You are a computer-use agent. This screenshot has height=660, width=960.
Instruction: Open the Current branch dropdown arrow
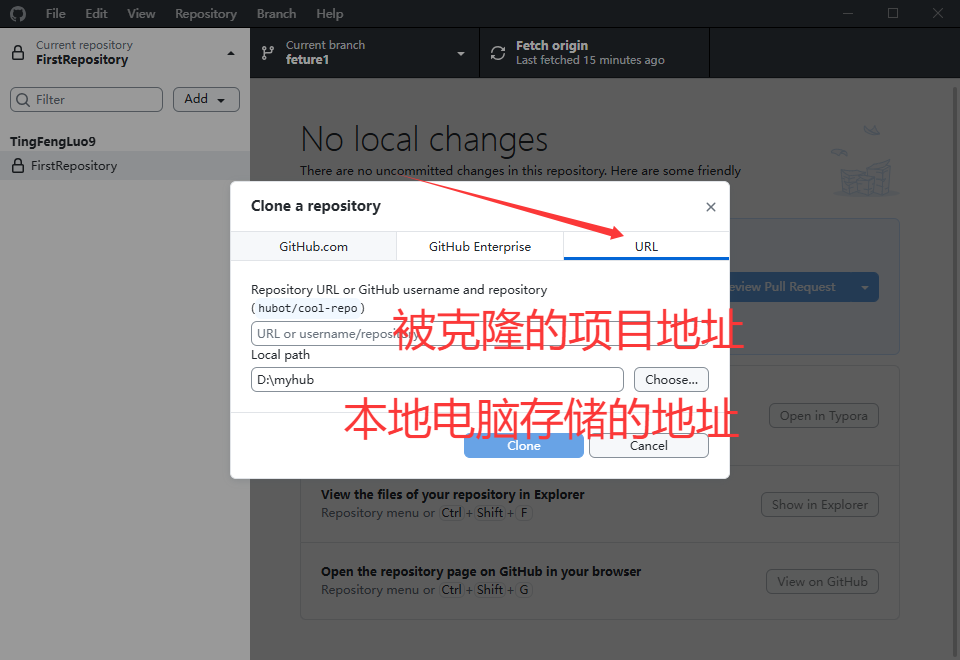click(x=461, y=53)
